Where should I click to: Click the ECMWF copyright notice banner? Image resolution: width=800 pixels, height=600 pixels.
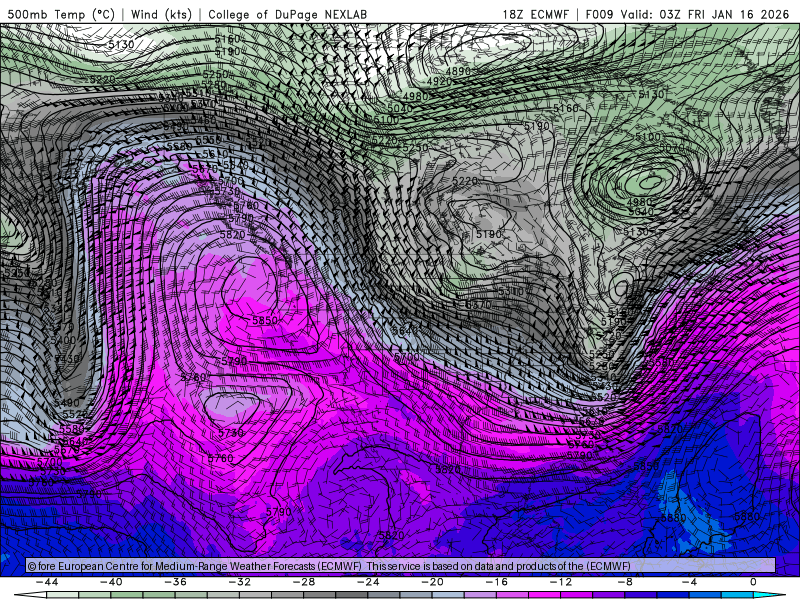pos(401,566)
